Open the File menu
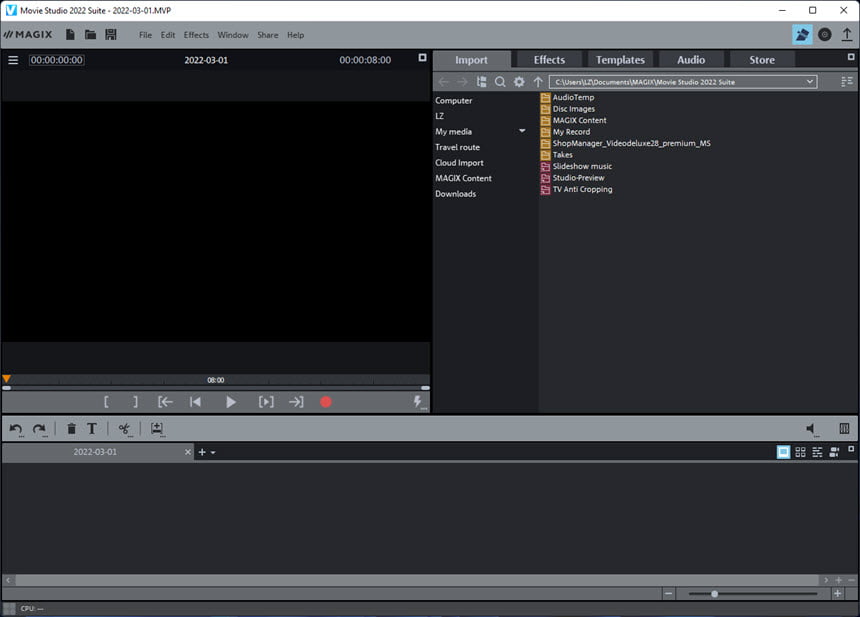860x617 pixels. click(x=145, y=35)
